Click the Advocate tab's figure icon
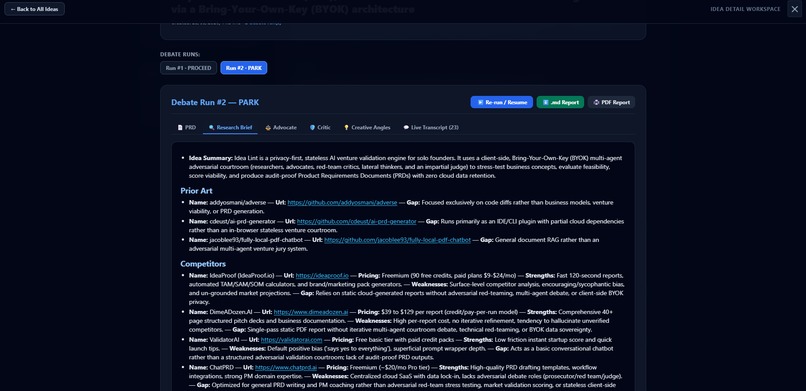The height and width of the screenshot is (391, 806). tap(268, 127)
